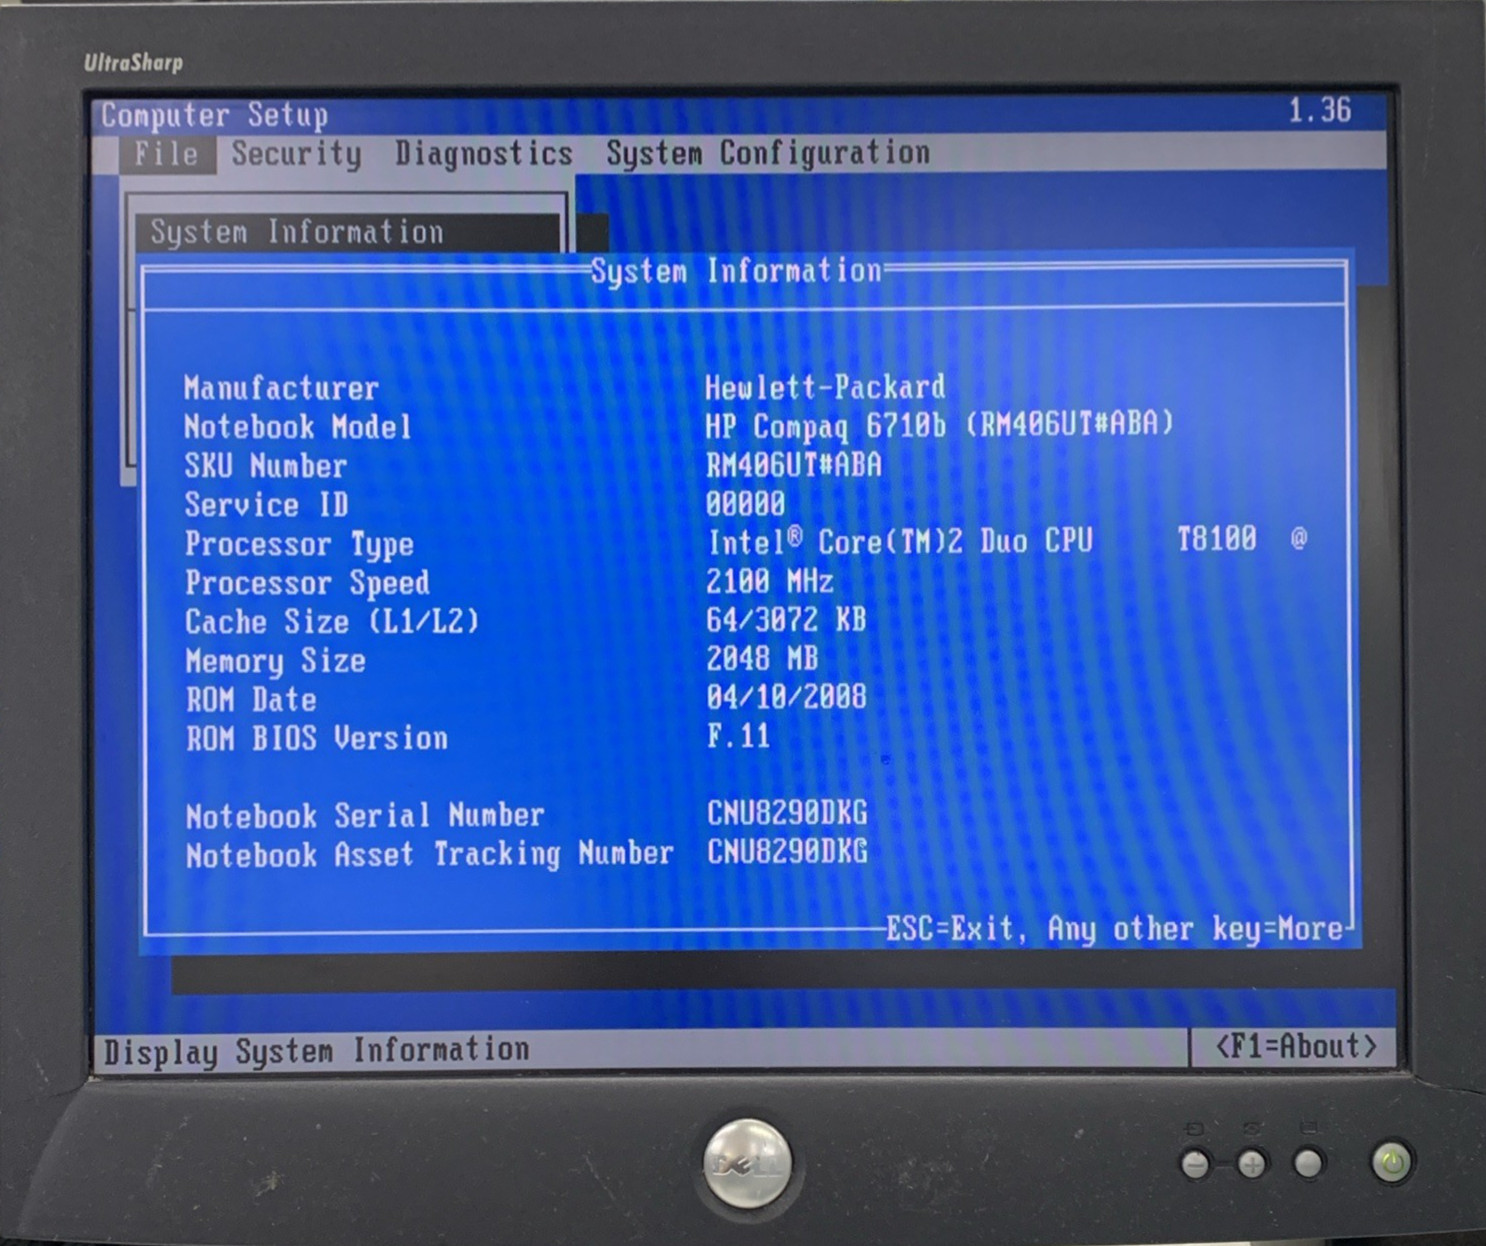Click the F1=About hint
The image size is (1486, 1246).
click(1296, 1047)
